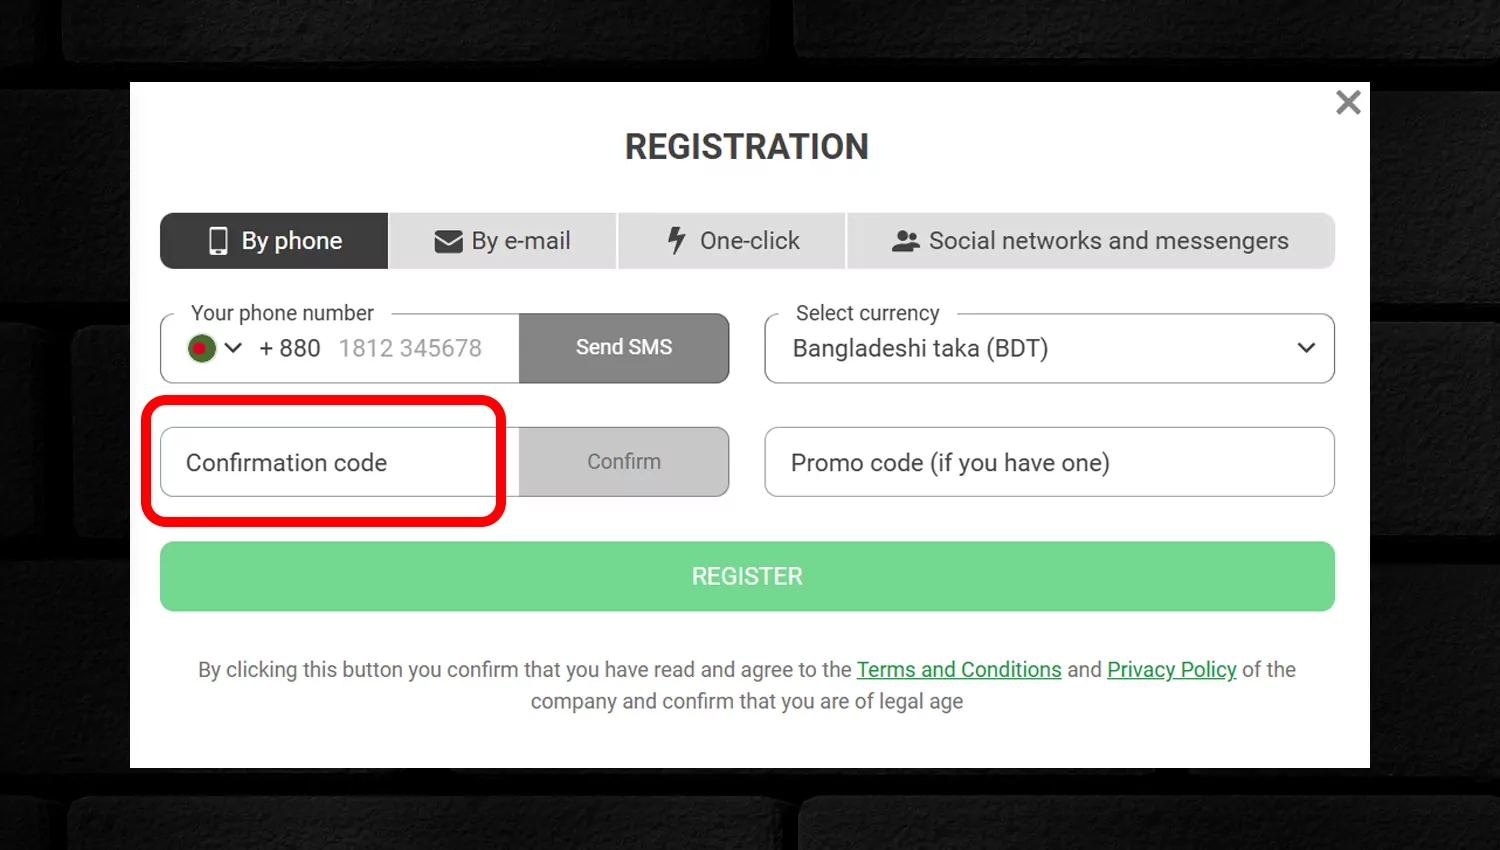Switch to Social networks and messengers tab
Viewport: 1500px width, 850px height.
pyautogui.click(x=1090, y=241)
